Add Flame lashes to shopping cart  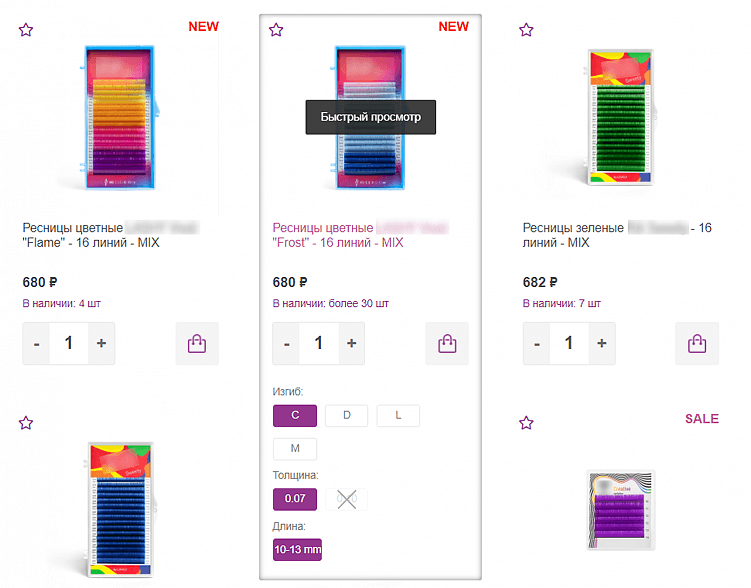[x=197, y=344]
